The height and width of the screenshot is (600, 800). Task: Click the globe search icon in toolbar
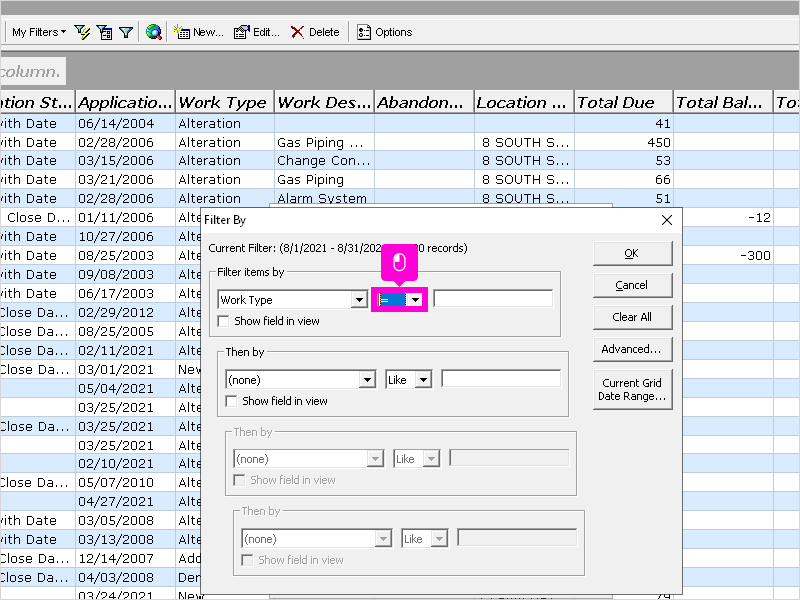point(154,32)
